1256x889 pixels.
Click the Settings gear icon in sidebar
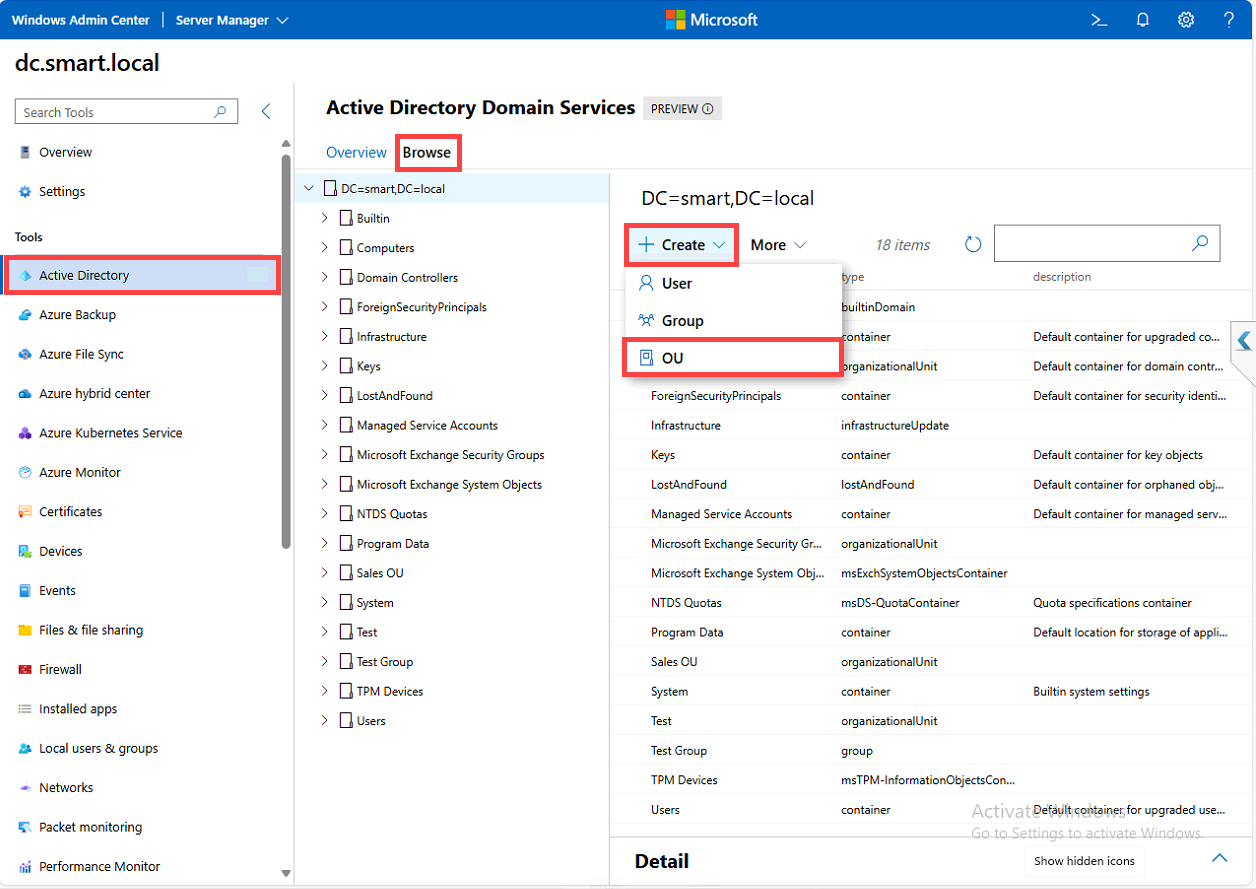coord(25,191)
